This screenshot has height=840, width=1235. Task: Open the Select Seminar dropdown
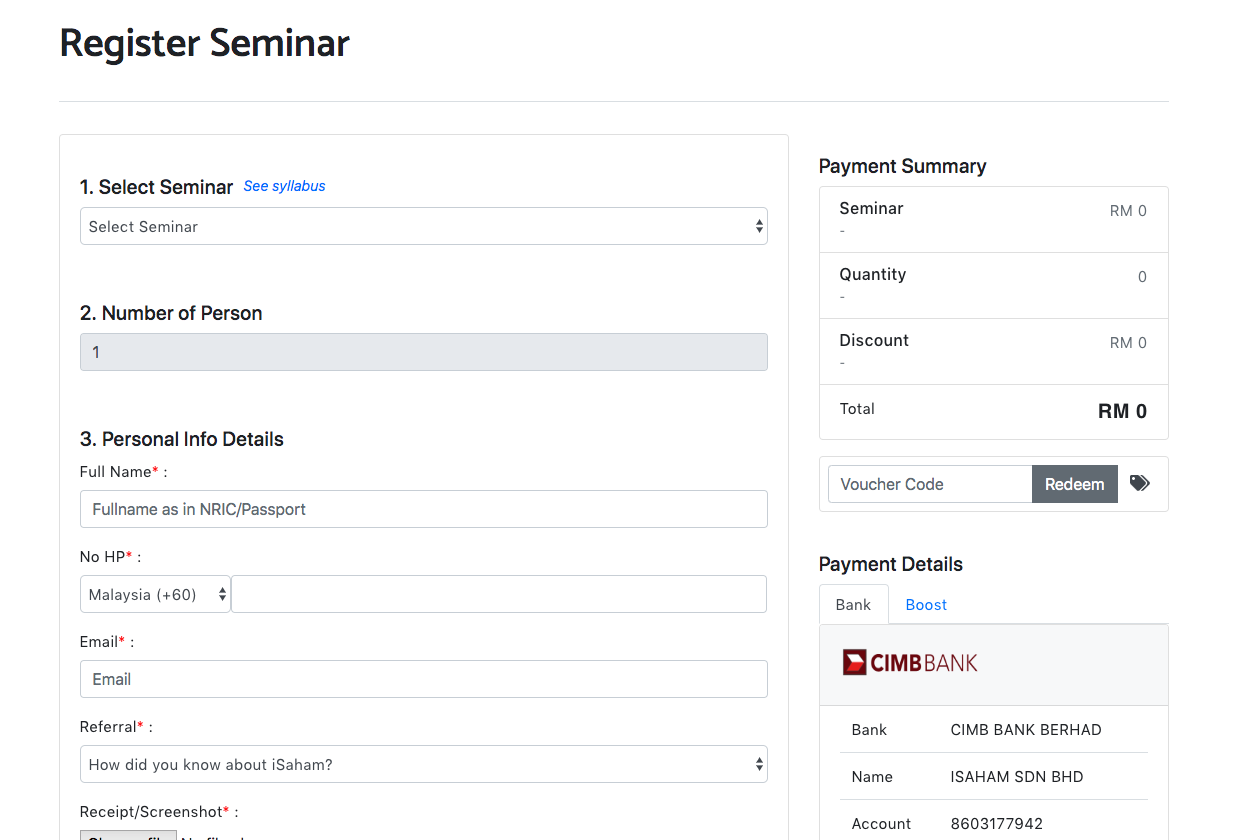click(x=423, y=226)
